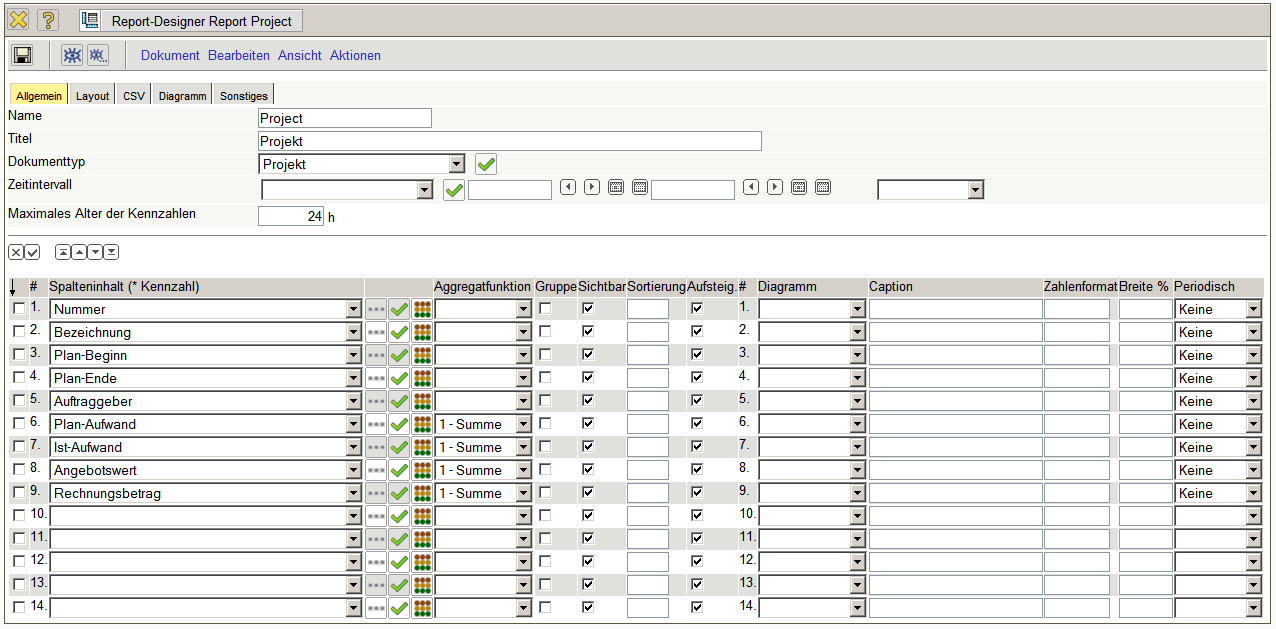Click the yellow X close icon
The image size is (1276, 629).
[x=18, y=20]
